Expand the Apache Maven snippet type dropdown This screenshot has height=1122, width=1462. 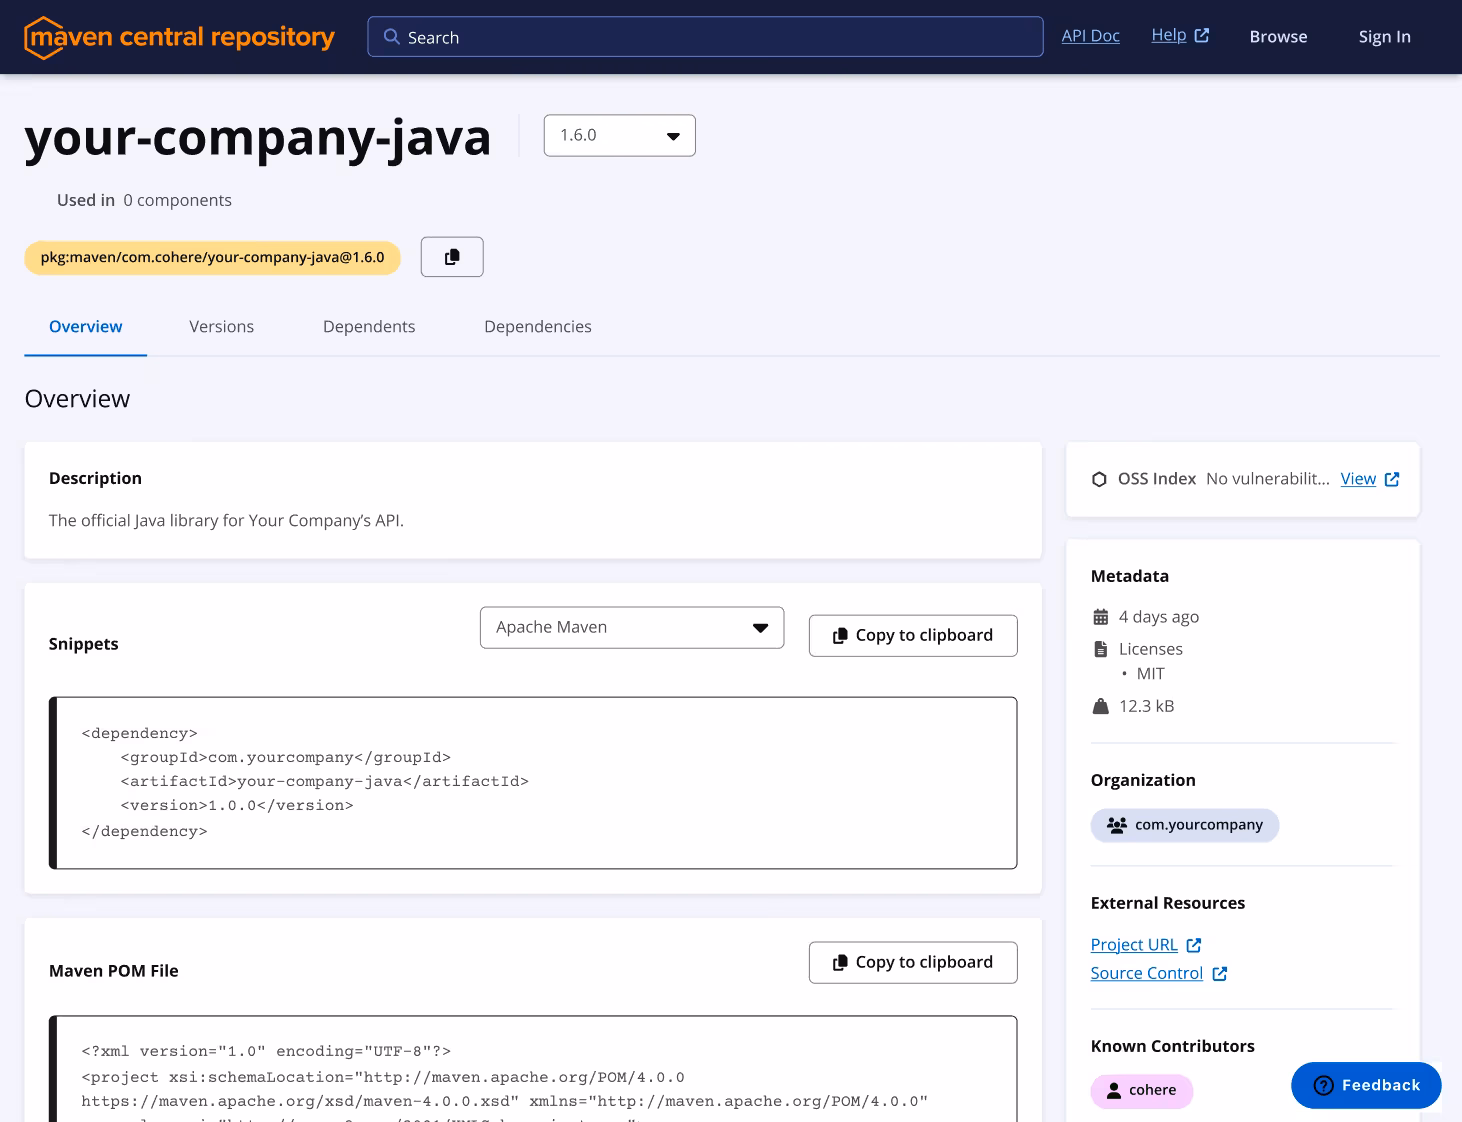pos(631,628)
